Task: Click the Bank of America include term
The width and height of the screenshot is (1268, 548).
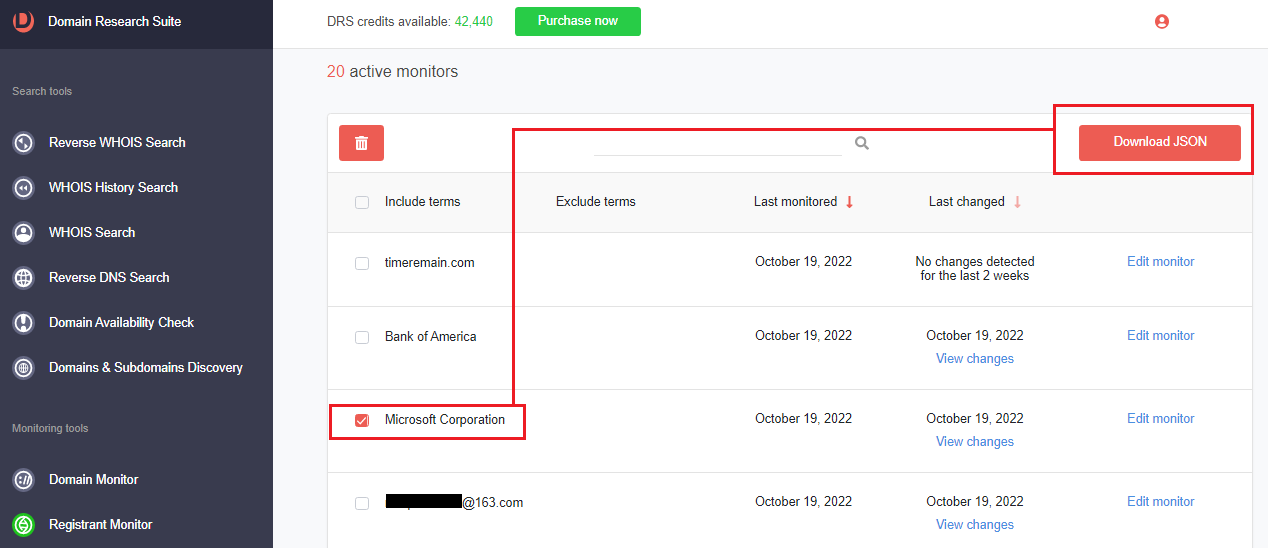Action: point(431,336)
